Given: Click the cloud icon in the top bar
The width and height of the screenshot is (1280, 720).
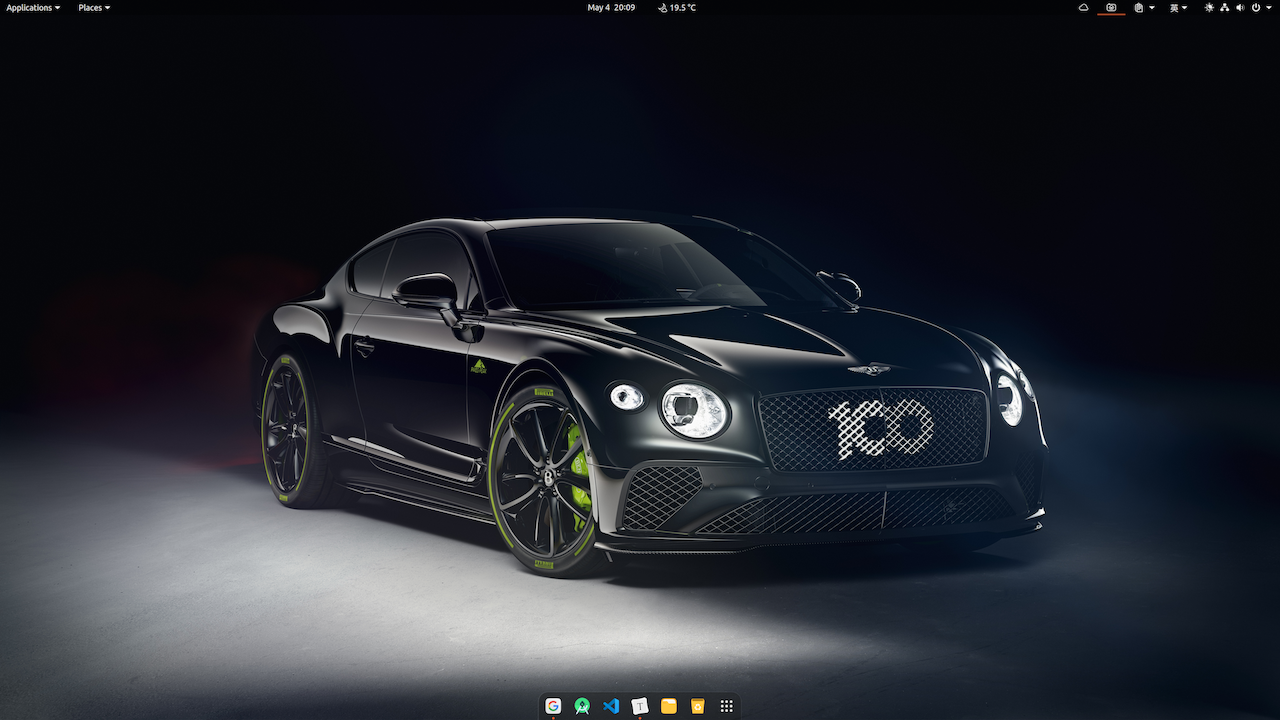Looking at the screenshot, I should tap(1084, 7).
